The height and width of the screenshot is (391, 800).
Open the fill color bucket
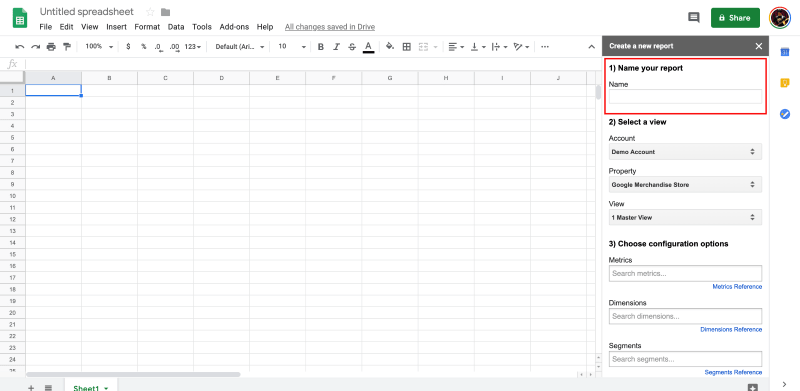click(x=390, y=46)
